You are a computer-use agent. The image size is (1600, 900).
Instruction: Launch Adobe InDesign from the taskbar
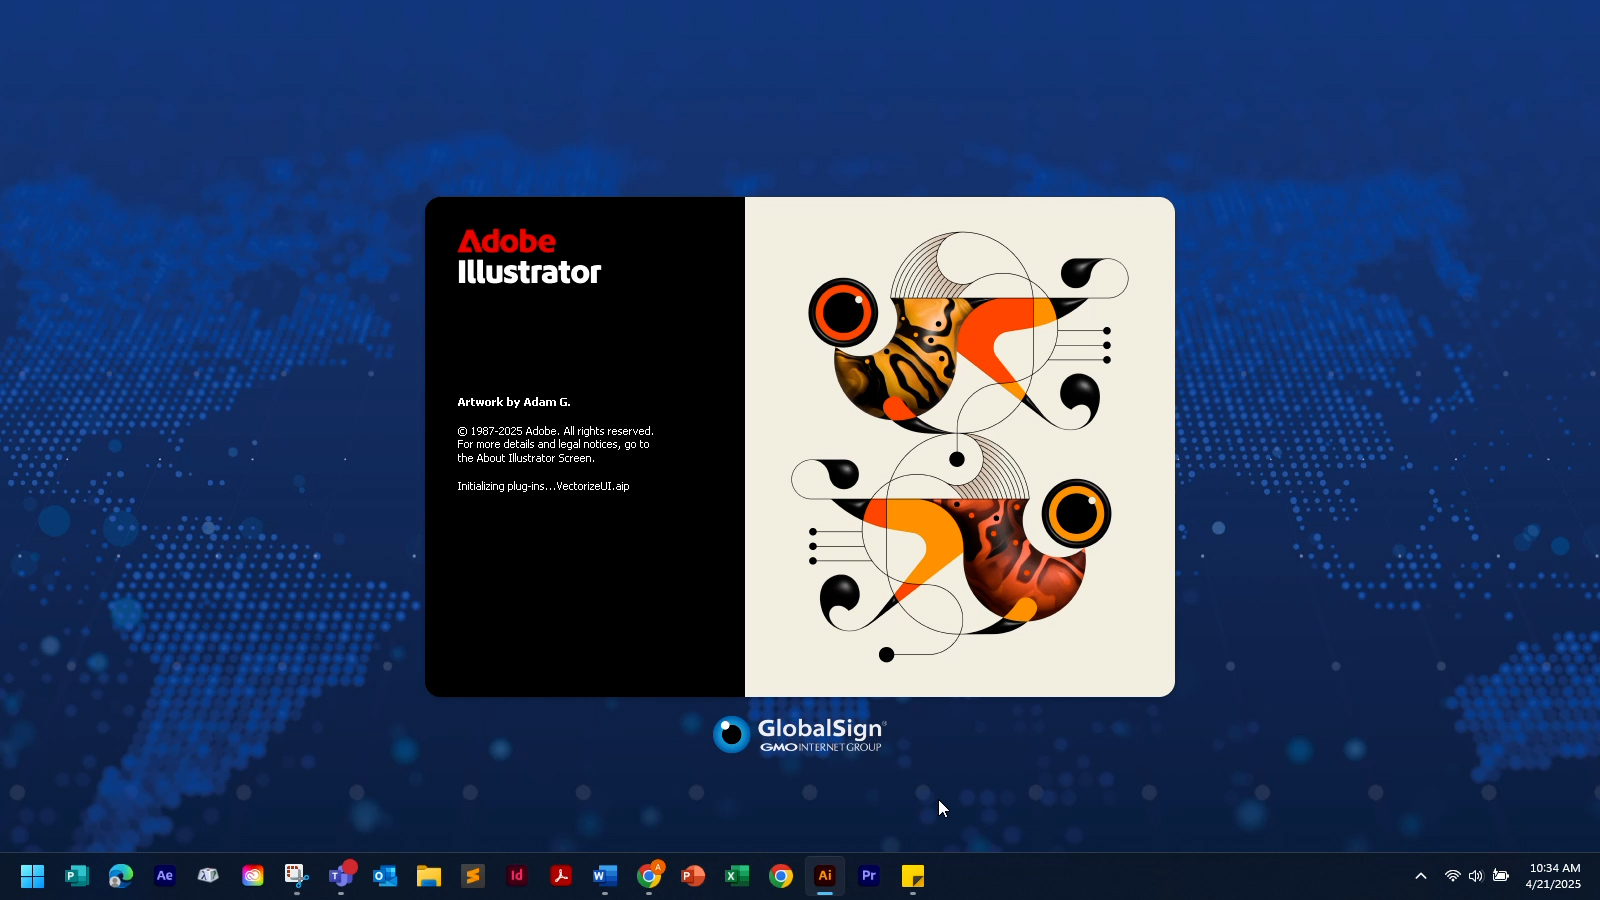[516, 876]
